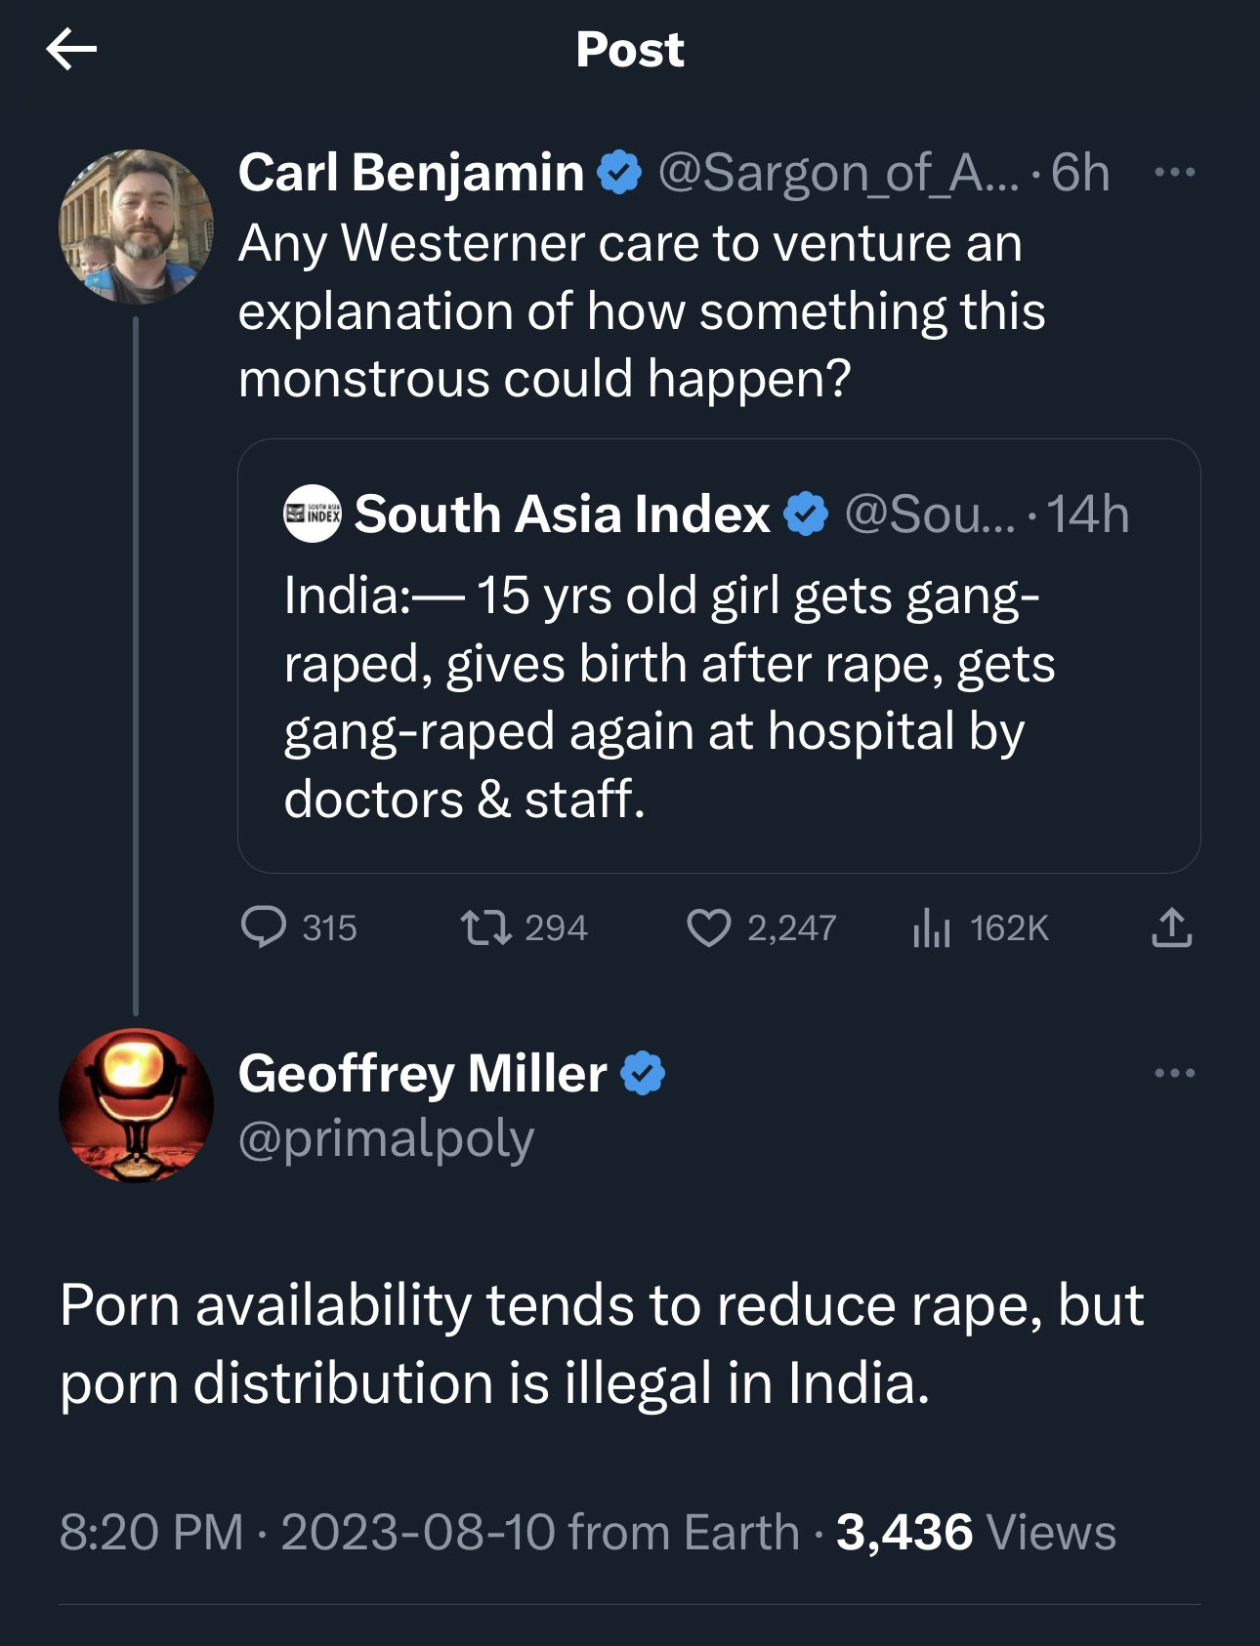This screenshot has height=1646, width=1260.
Task: Tap Geoffrey Miller's verified badge
Action: pos(643,1073)
